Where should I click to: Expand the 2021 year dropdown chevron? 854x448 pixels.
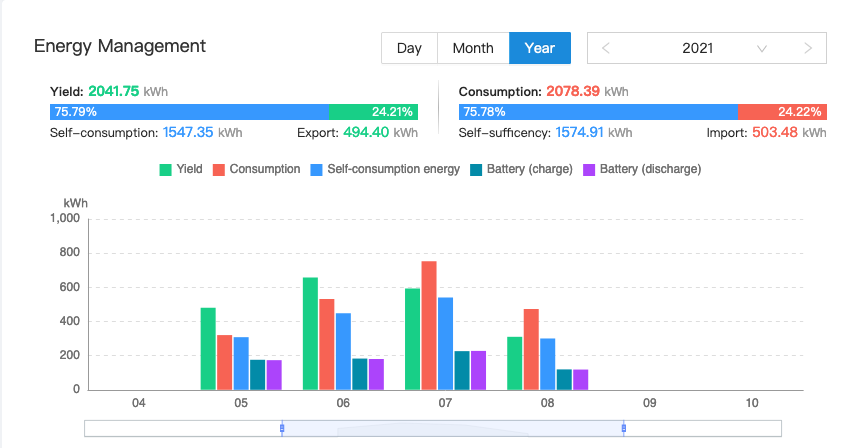point(762,48)
